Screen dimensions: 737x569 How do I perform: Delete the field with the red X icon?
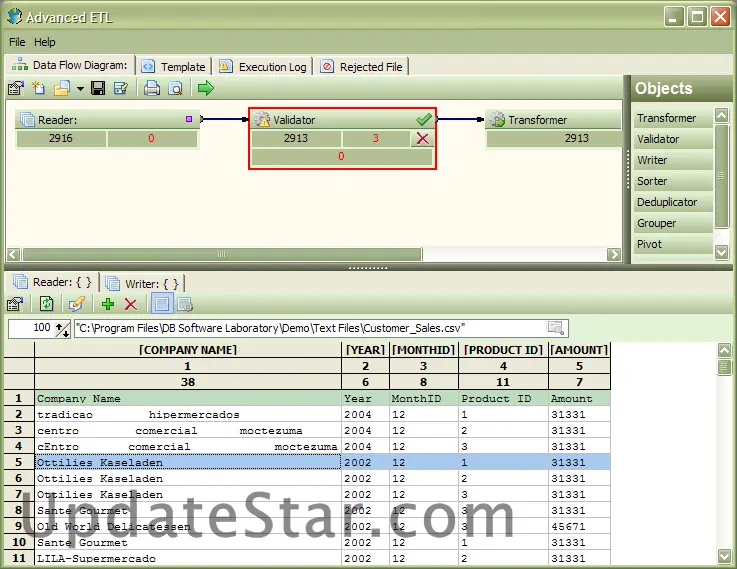[131, 304]
